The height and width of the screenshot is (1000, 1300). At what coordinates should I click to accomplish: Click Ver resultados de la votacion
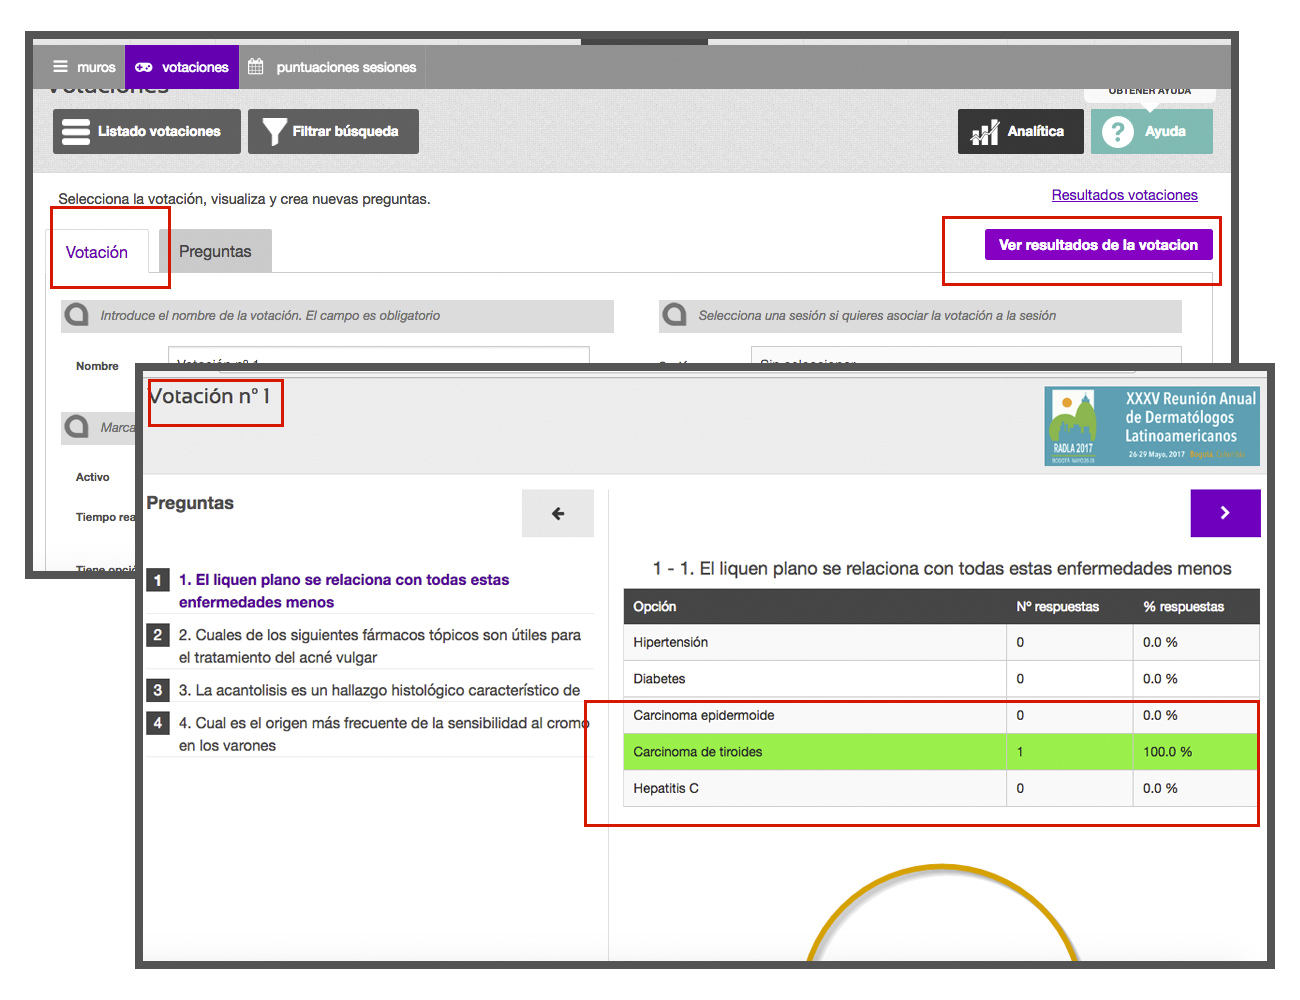point(1098,245)
